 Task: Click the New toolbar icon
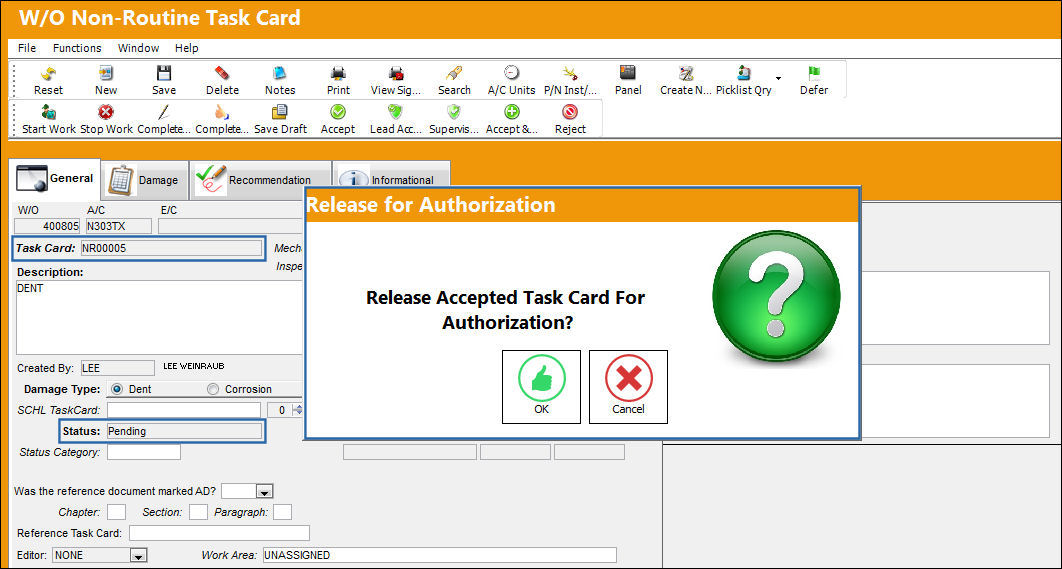tap(106, 73)
